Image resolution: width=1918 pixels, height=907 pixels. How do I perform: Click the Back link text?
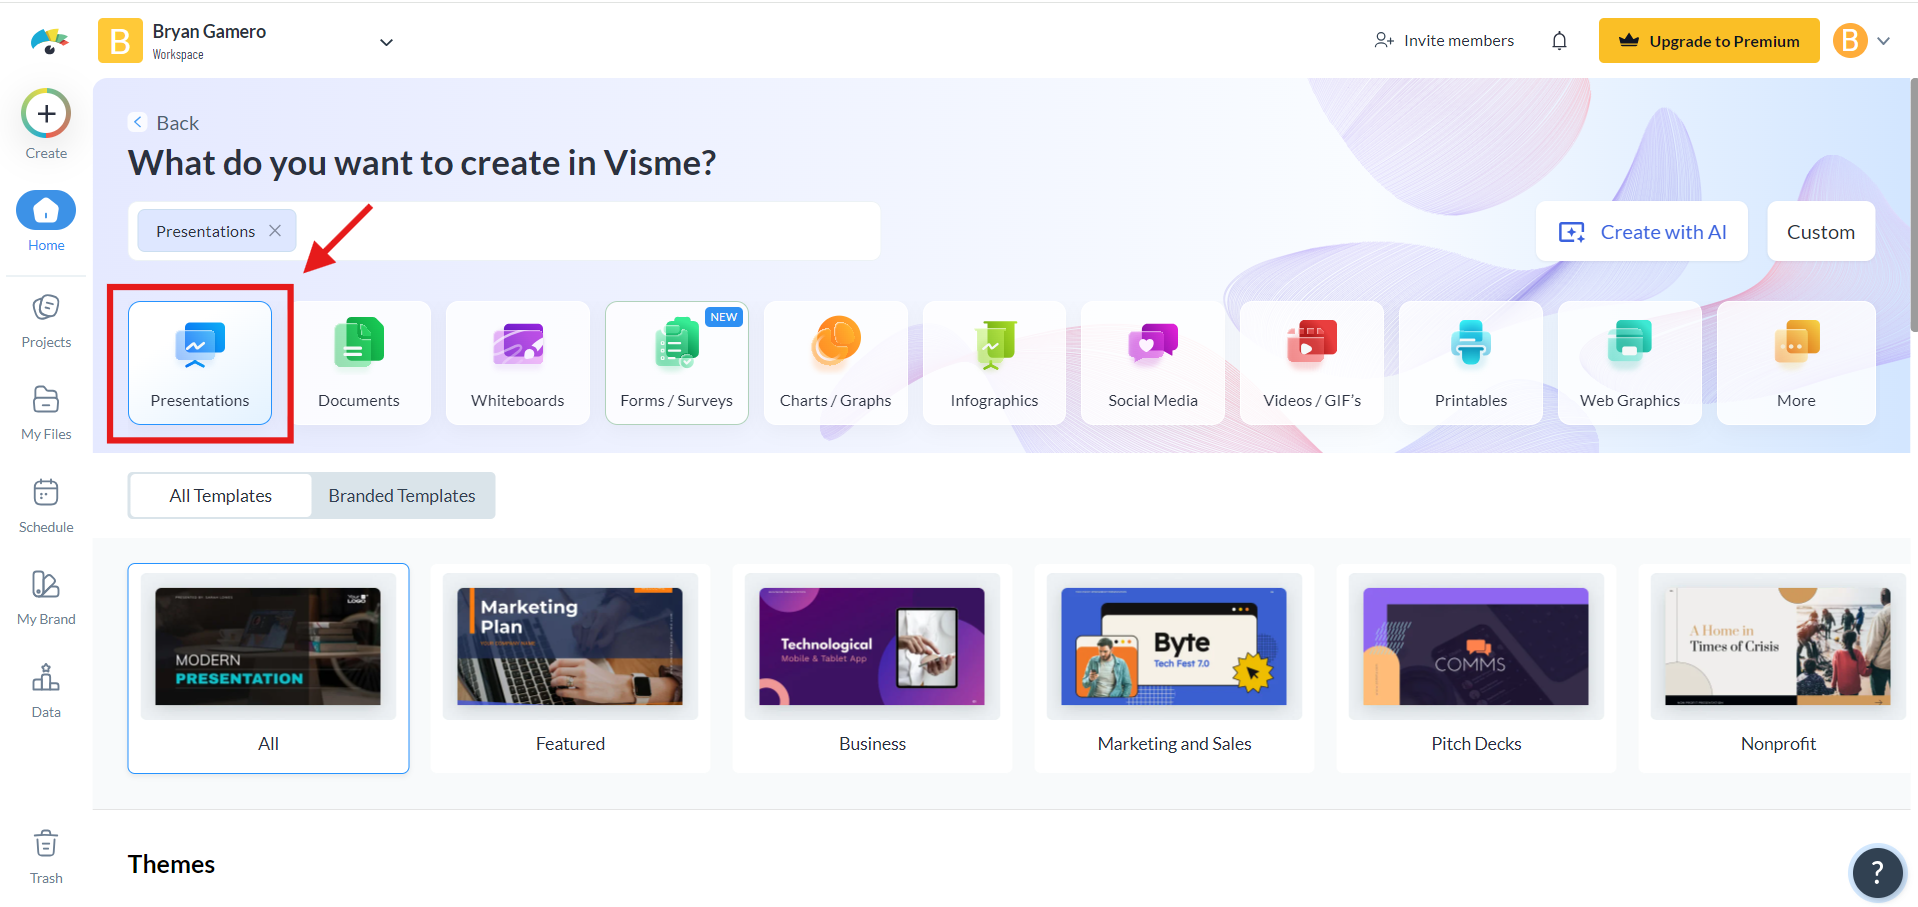click(178, 123)
